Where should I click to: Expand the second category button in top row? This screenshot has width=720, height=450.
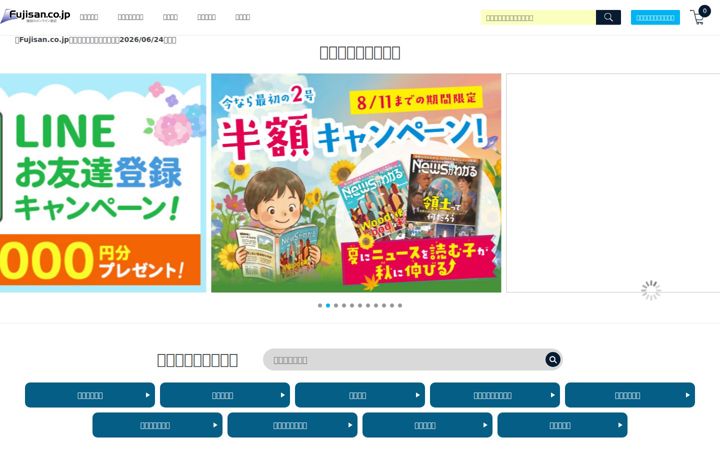click(225, 395)
